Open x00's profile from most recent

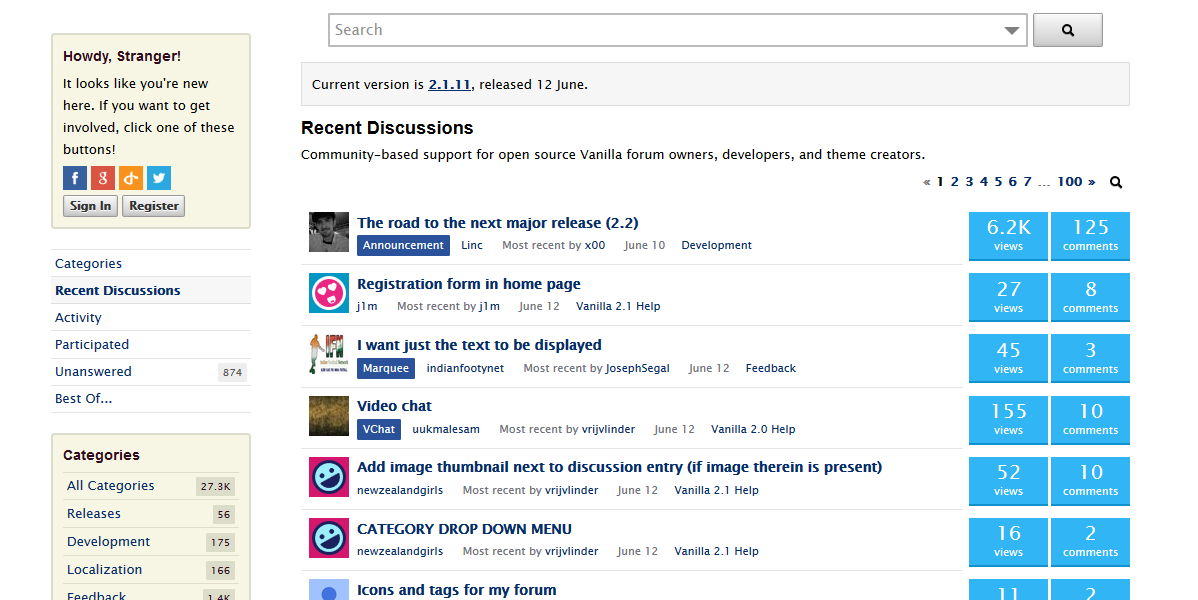(x=594, y=245)
